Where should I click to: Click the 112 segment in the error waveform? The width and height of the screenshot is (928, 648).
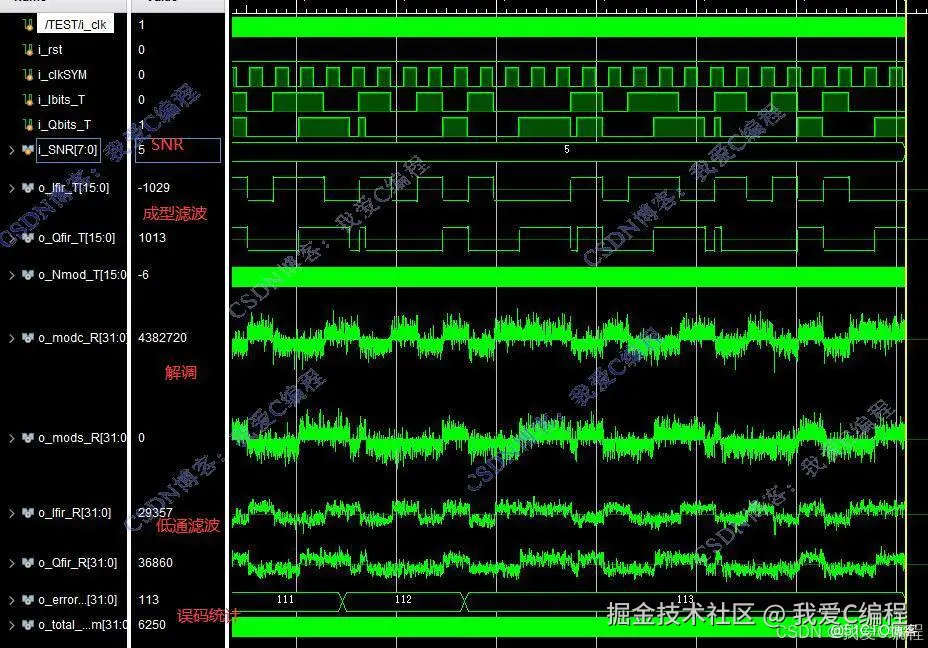(402, 599)
